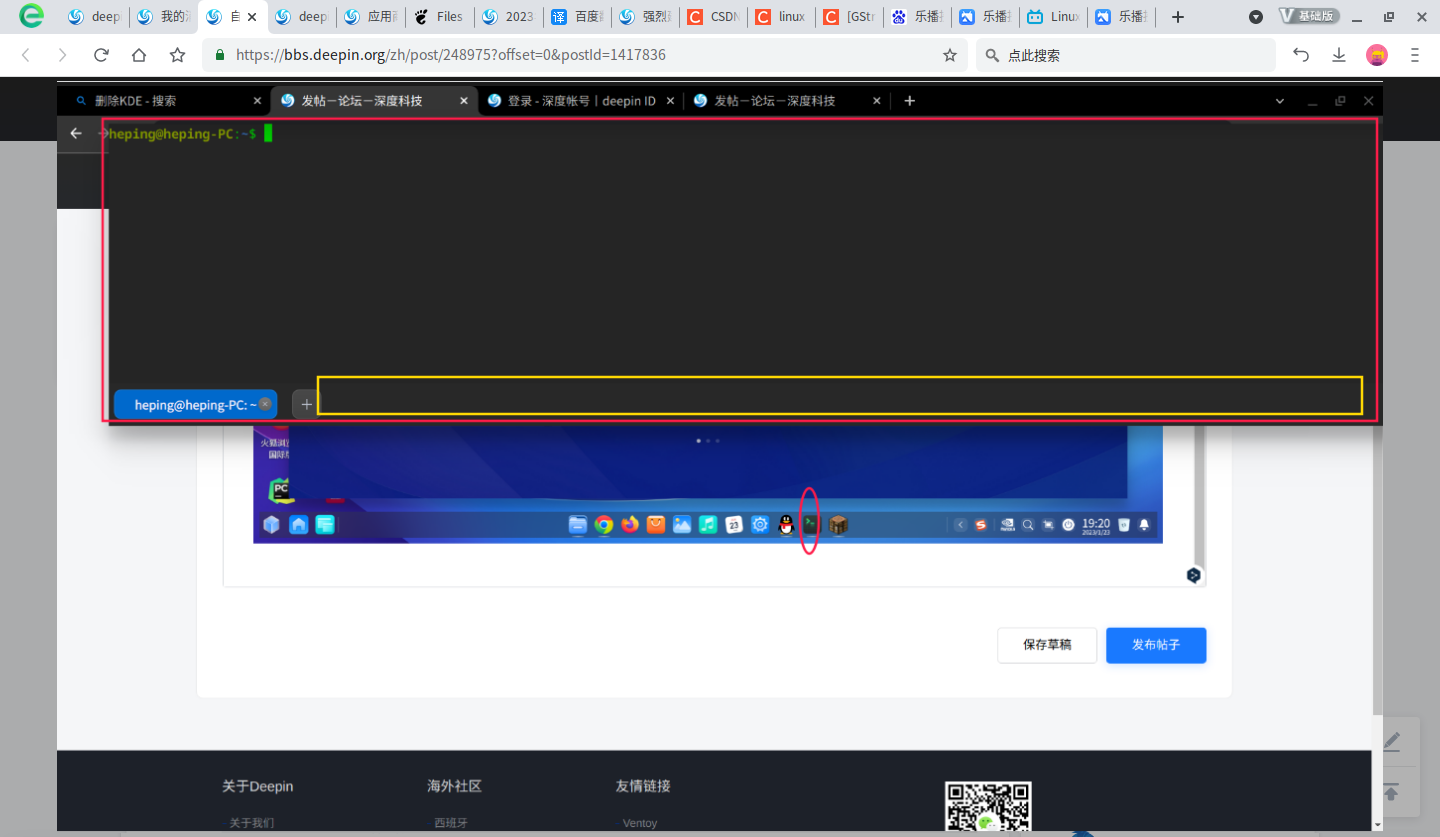Switch to the Linux tab with bilibili icon

click(x=1055, y=17)
